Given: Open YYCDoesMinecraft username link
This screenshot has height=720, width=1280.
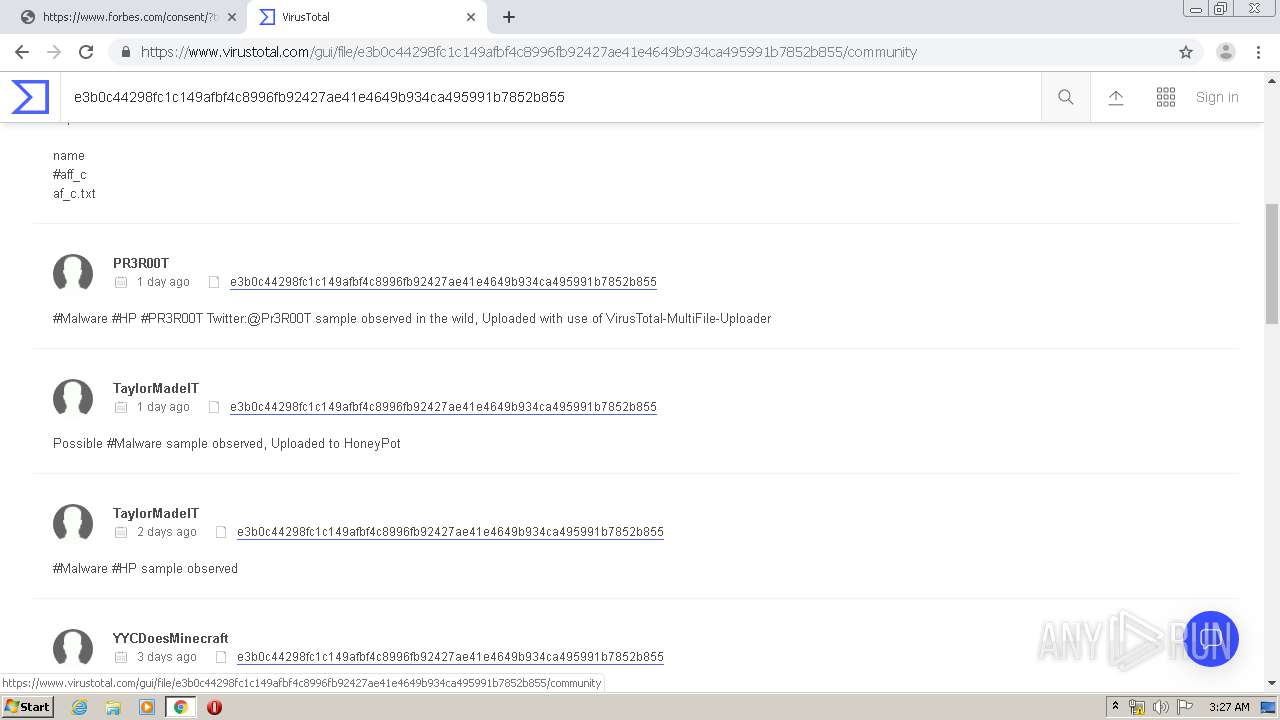Looking at the screenshot, I should point(171,638).
